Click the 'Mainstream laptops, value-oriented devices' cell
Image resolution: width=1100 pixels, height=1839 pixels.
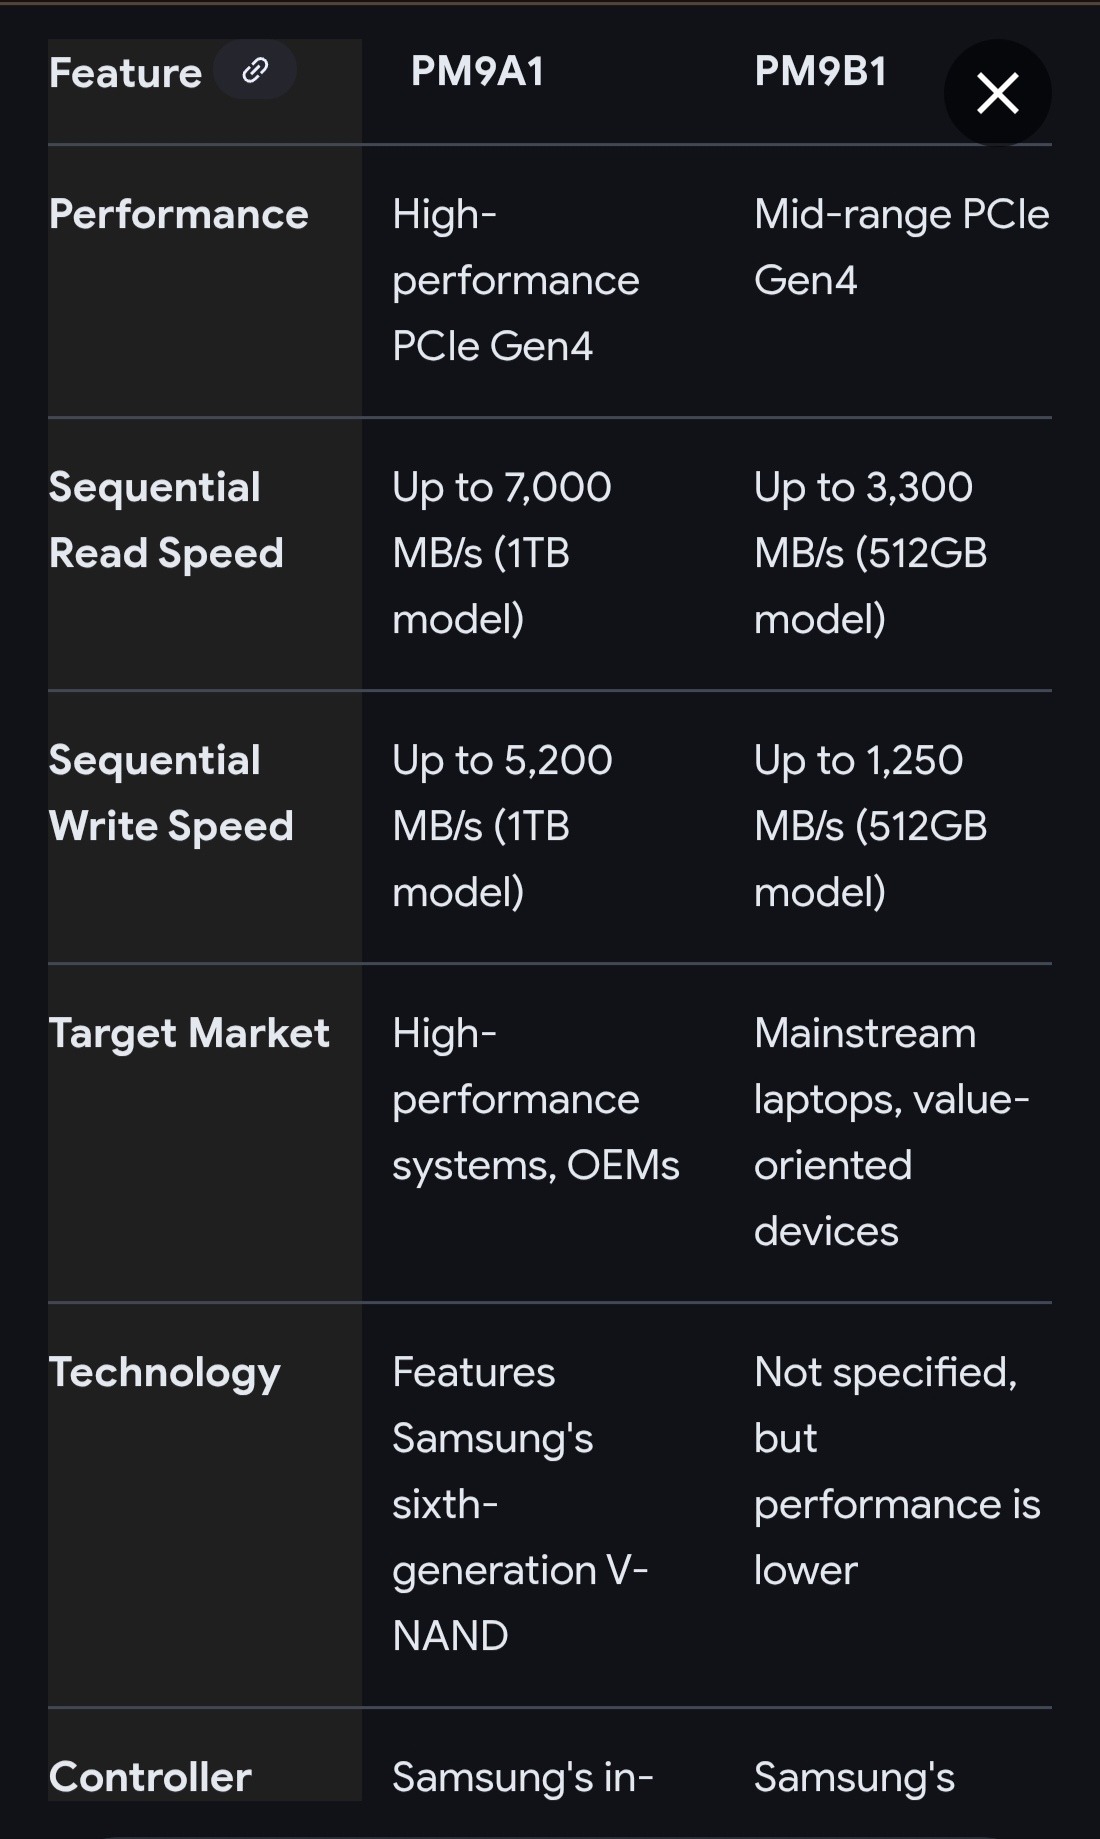[x=890, y=1132]
